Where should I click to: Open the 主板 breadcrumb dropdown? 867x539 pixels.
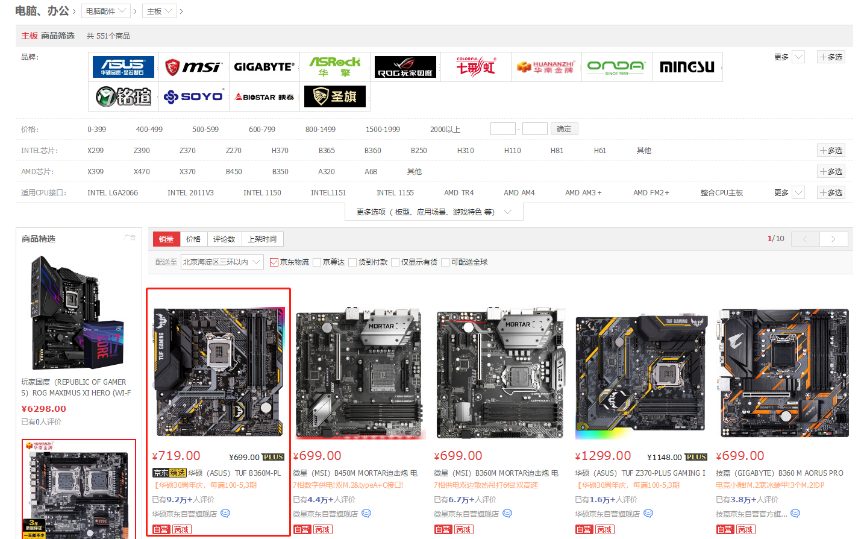coord(159,11)
